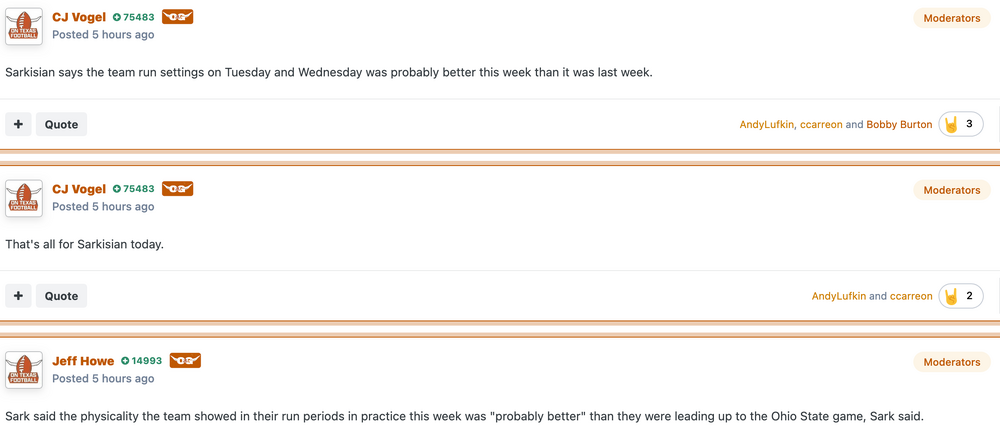The height and width of the screenshot is (437, 1000).
Task: Click the orange rank badge beside Jeff Howe
Action: point(185,361)
